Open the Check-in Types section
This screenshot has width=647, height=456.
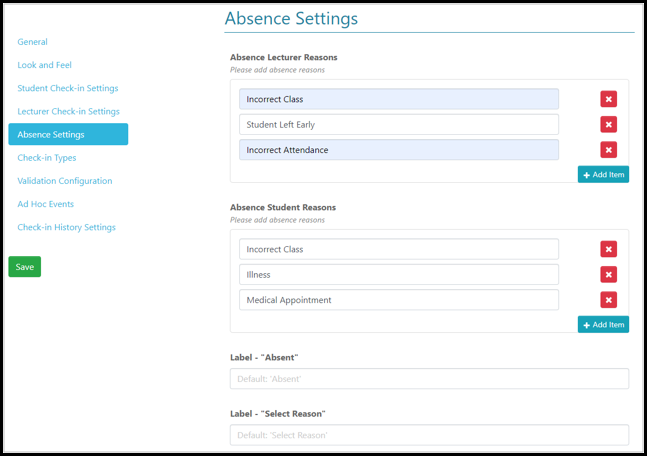click(46, 157)
